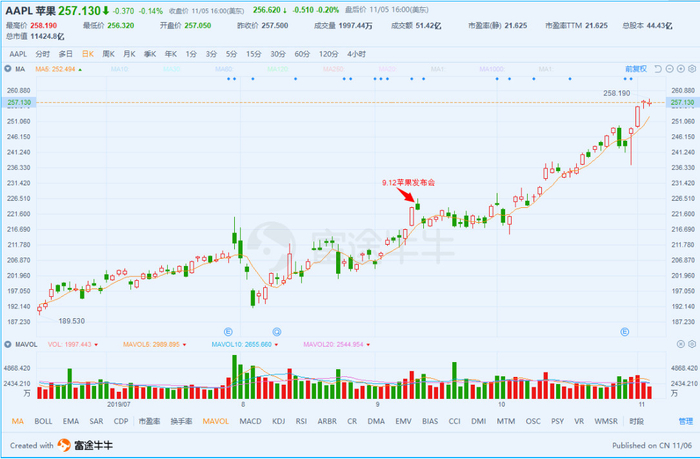Image resolution: width=700 pixels, height=459 pixels.
Task: Click the 富途牛牛 logo icon at bottom
Action: tap(64, 445)
